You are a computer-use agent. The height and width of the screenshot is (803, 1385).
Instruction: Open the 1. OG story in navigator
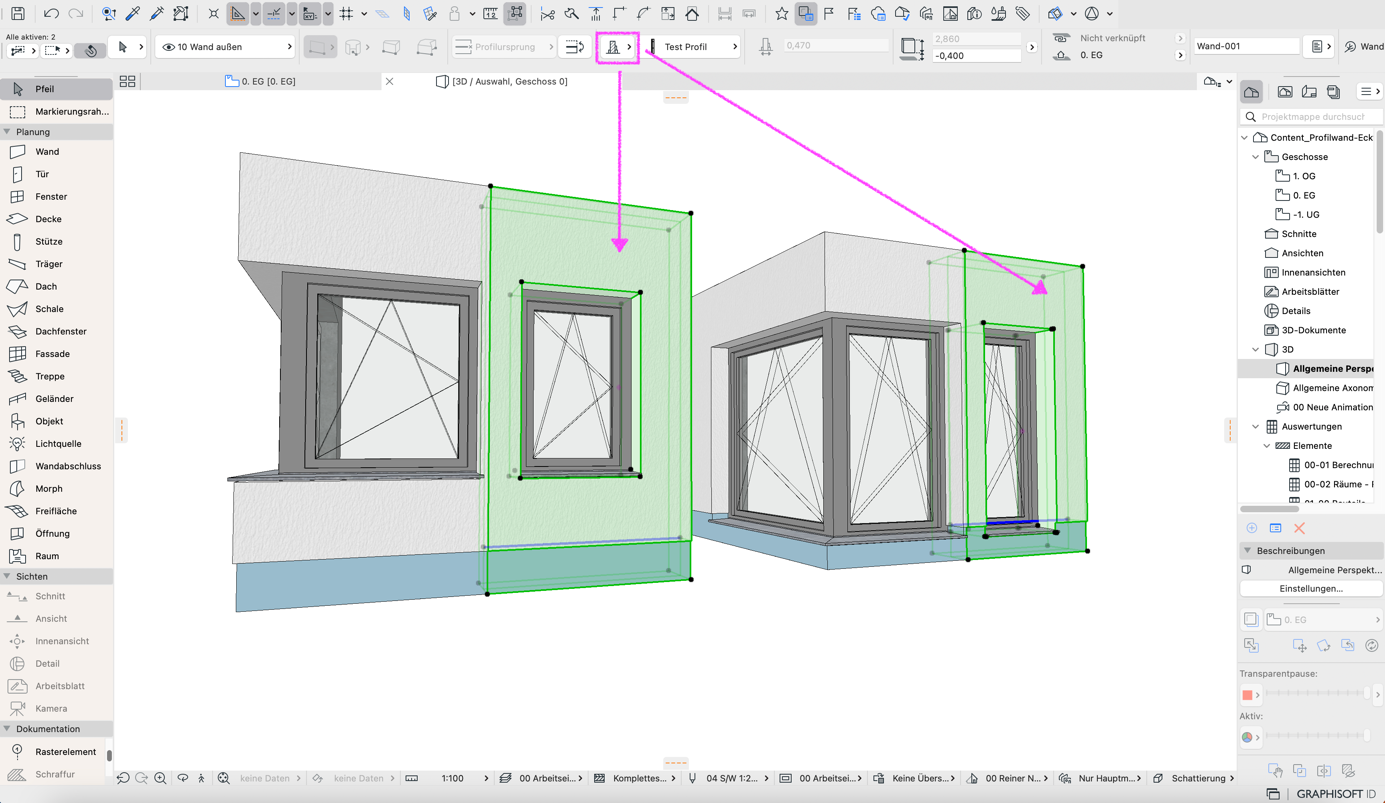(1303, 176)
